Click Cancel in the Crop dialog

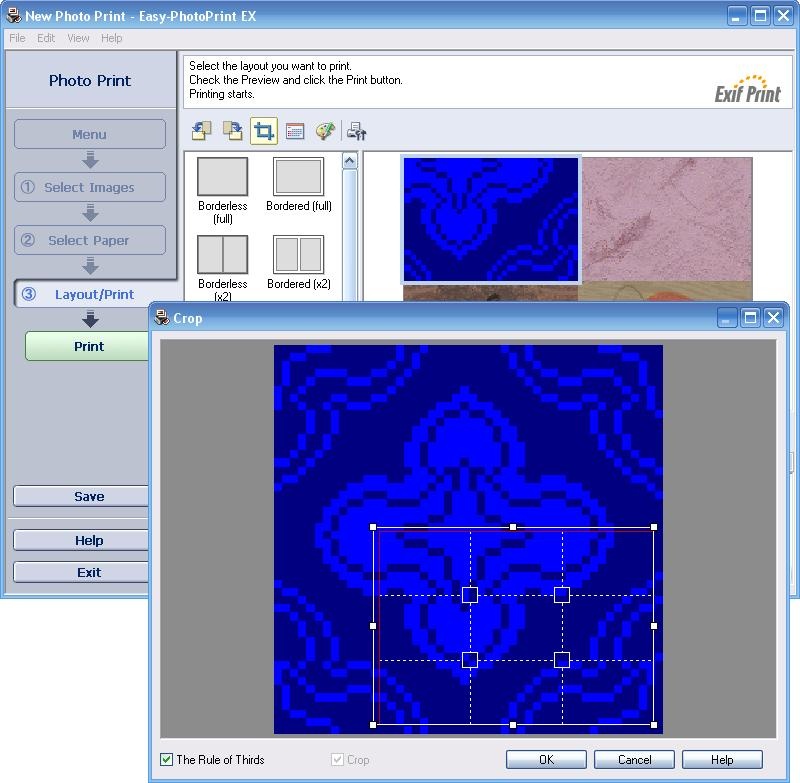coord(634,760)
